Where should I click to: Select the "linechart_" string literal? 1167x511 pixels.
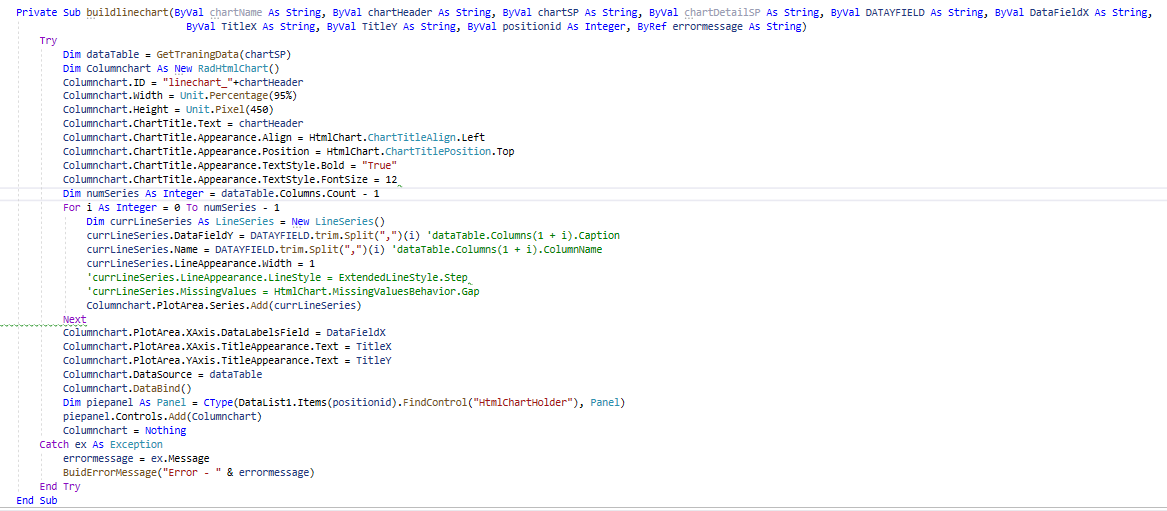point(199,82)
